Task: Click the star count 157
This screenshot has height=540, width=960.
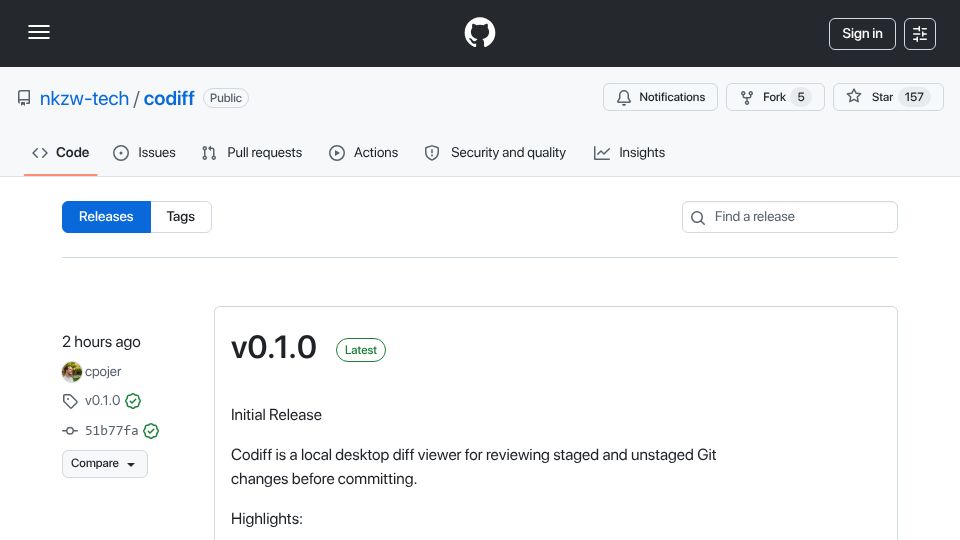Action: tap(914, 97)
